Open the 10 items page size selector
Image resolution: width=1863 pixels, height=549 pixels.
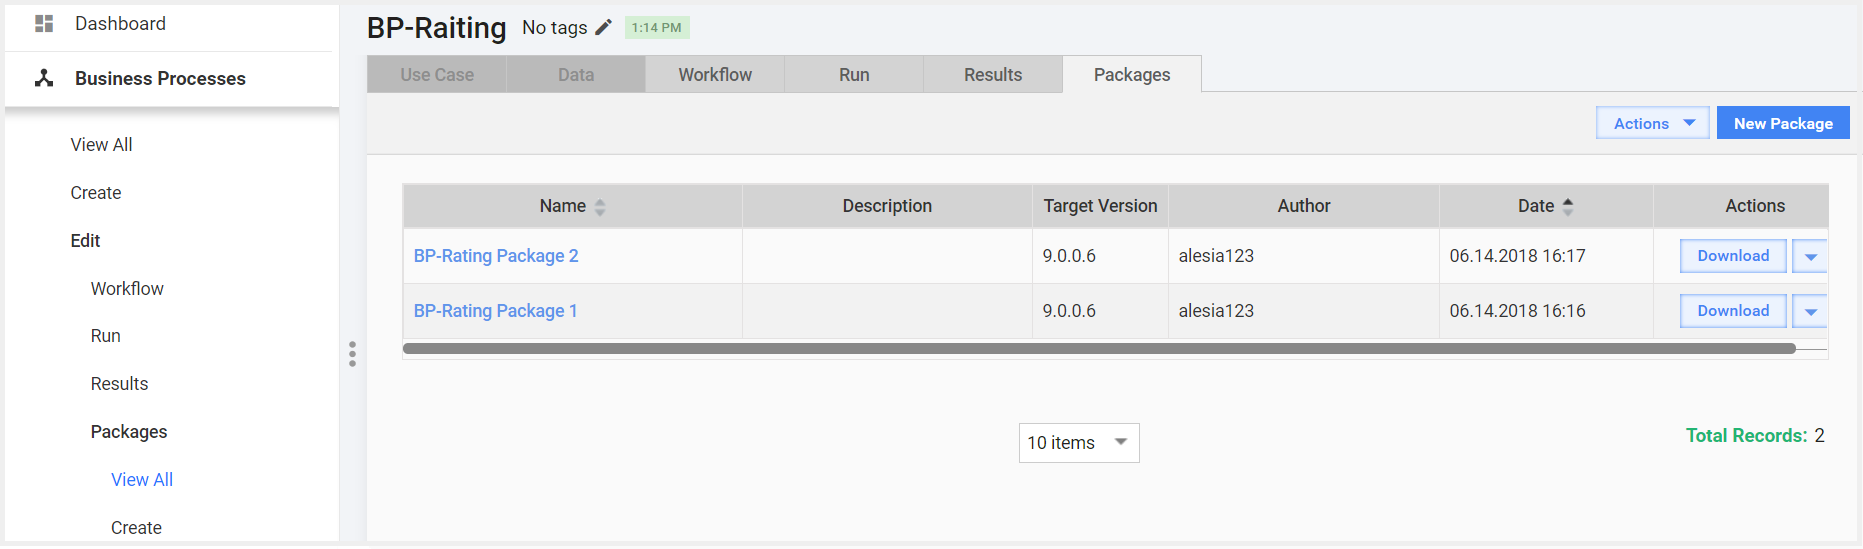click(1079, 443)
